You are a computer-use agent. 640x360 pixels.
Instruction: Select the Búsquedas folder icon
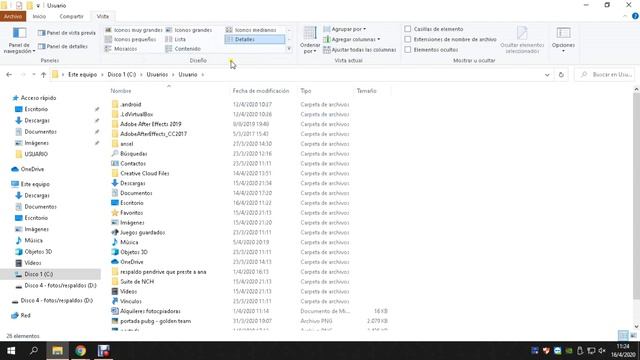point(115,153)
